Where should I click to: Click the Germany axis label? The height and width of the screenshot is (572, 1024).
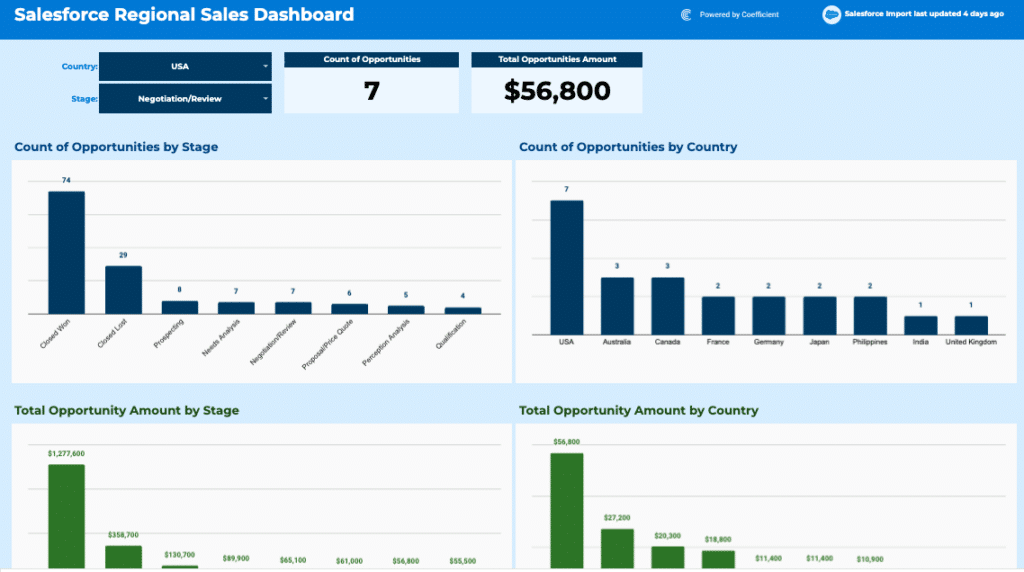(769, 342)
